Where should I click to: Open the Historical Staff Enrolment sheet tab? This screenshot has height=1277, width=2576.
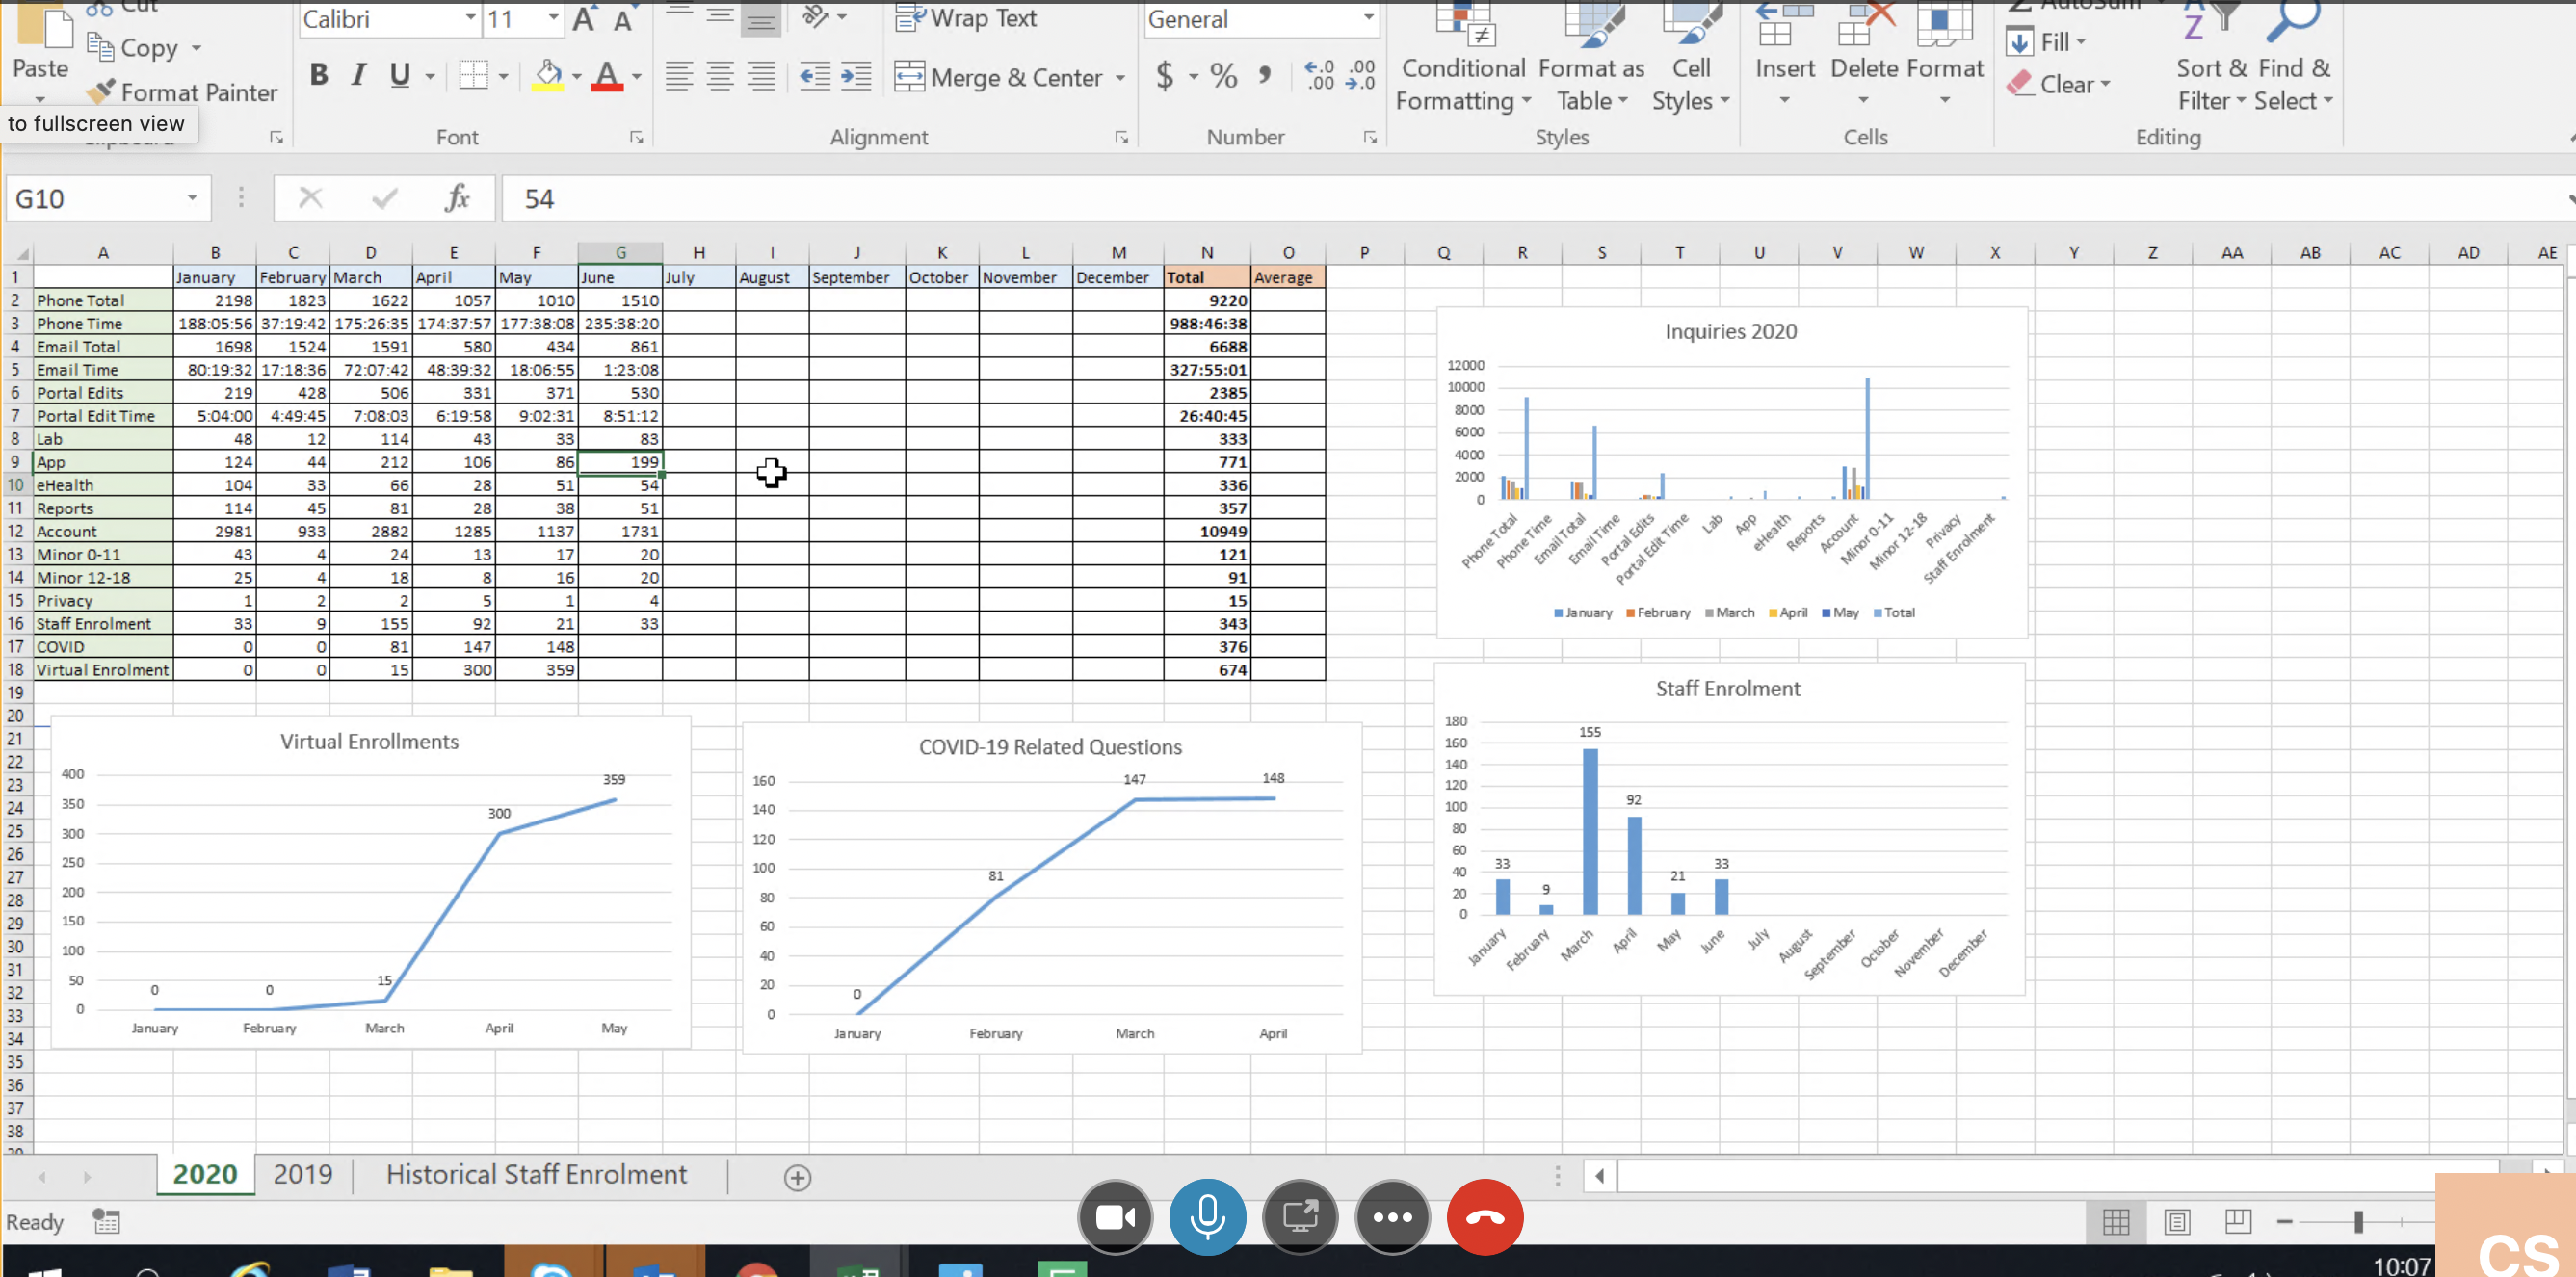pos(536,1174)
